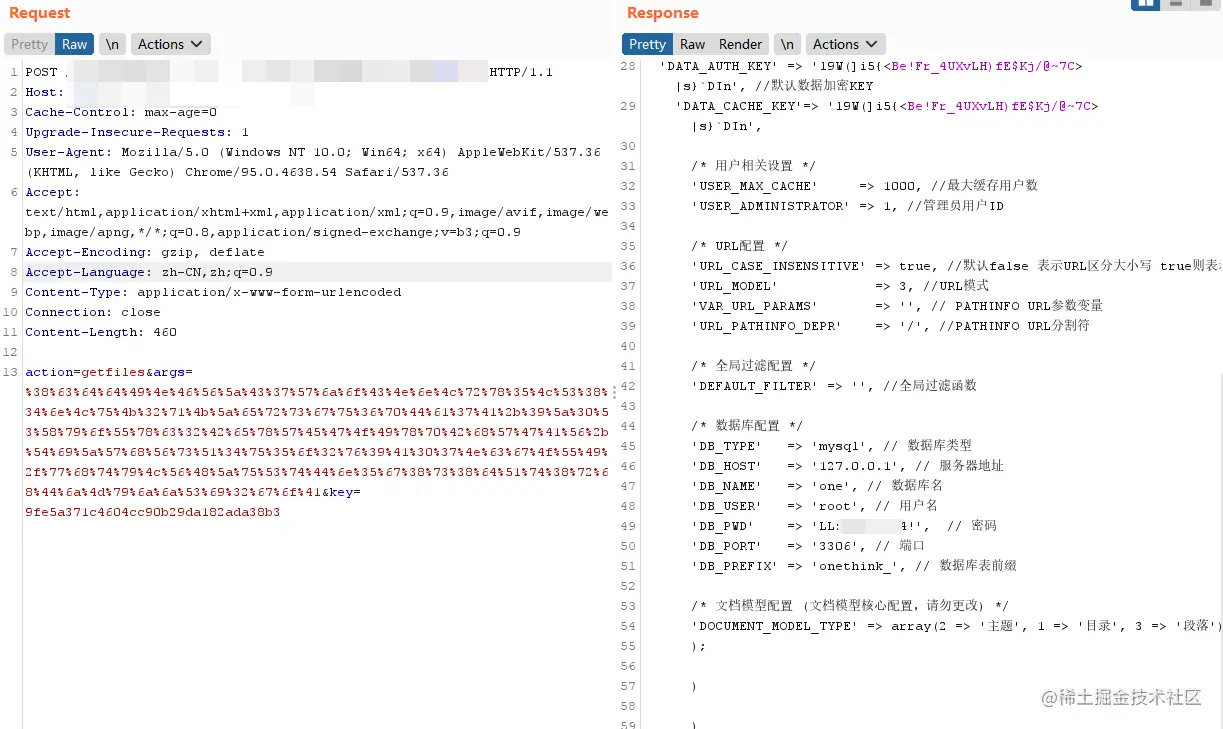Click the Upgrade-Insecure-Requests header
Viewport: 1223px width, 729px height.
[137, 132]
